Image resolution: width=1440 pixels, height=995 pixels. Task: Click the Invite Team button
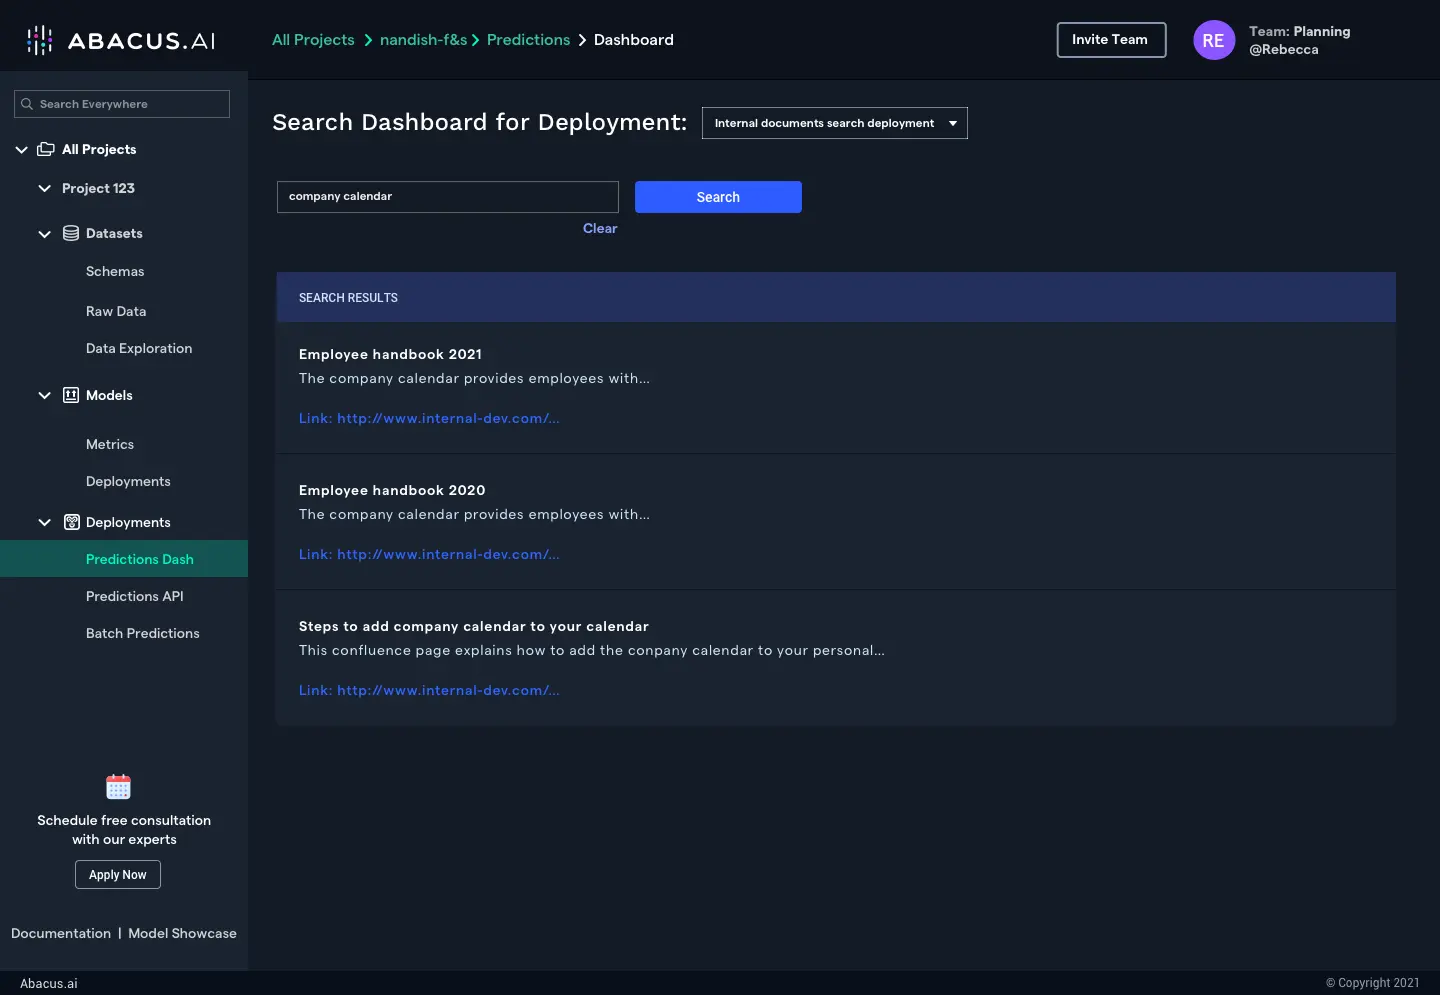(1110, 40)
